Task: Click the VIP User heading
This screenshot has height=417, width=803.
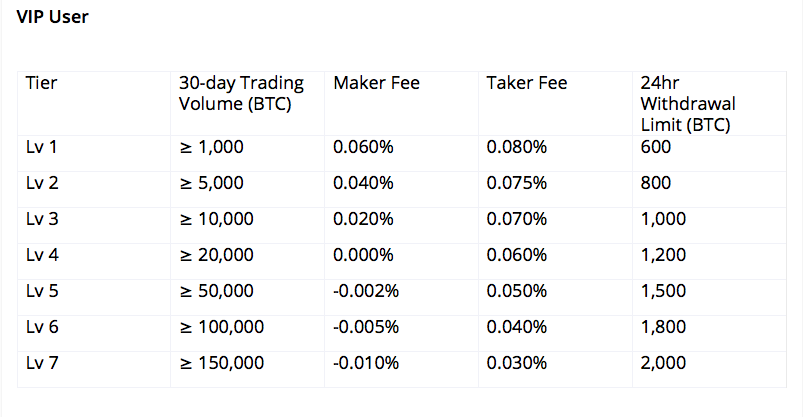Action: [x=52, y=17]
